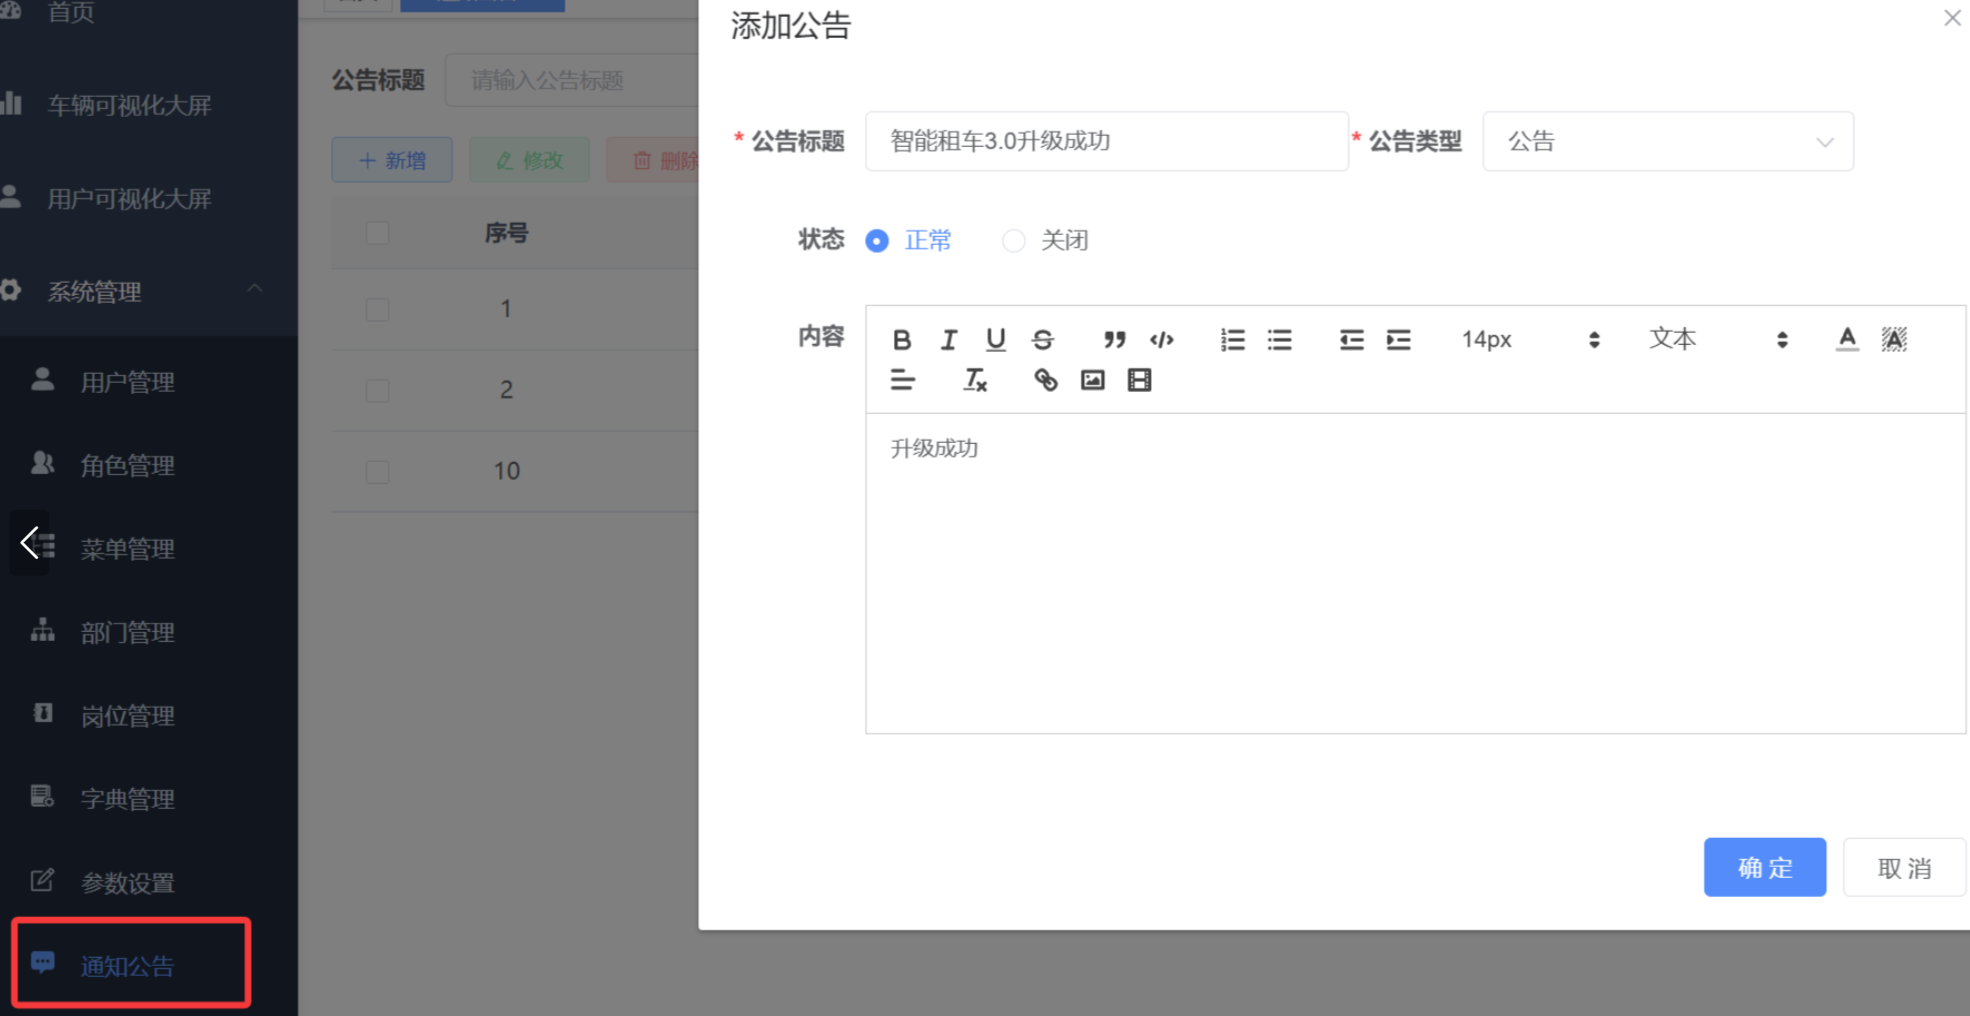The image size is (1970, 1016).
Task: Open 角色管理 in the sidebar menu
Action: [127, 465]
